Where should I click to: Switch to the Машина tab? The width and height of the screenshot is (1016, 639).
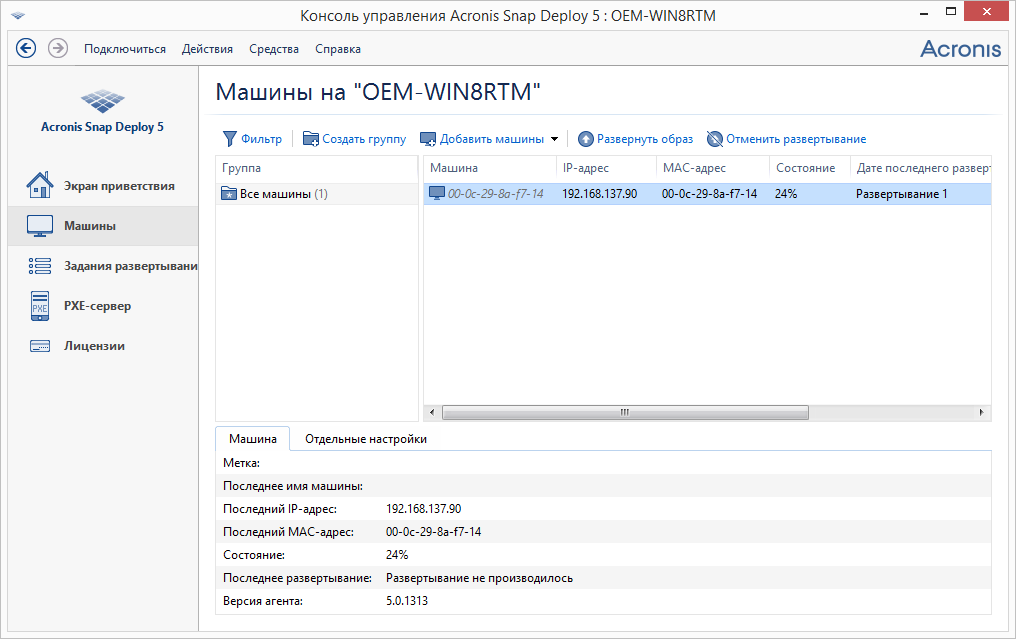click(253, 439)
